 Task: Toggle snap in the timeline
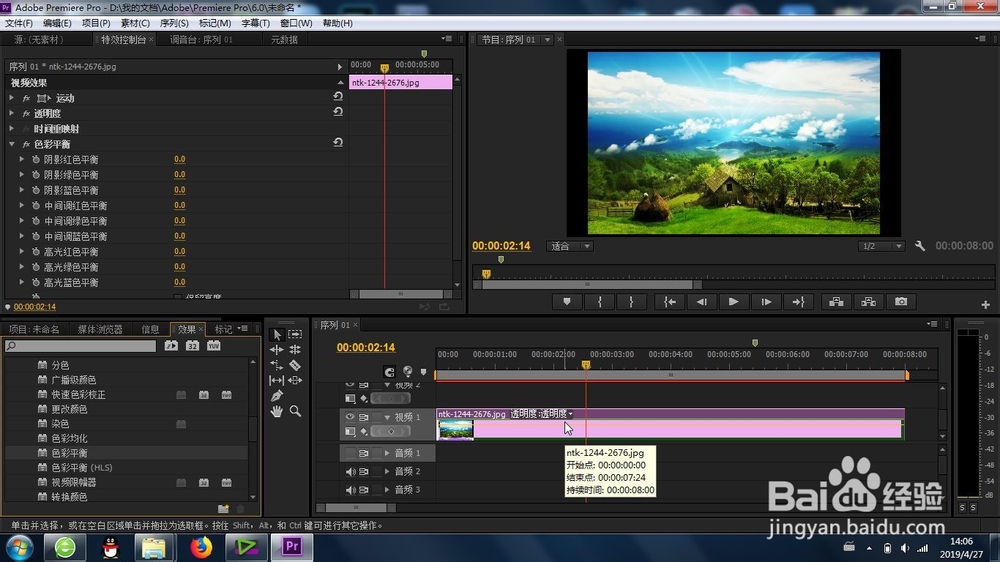point(389,371)
